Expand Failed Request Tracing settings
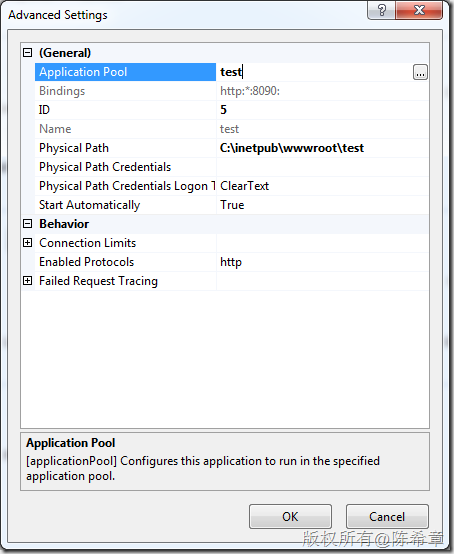 (x=28, y=281)
